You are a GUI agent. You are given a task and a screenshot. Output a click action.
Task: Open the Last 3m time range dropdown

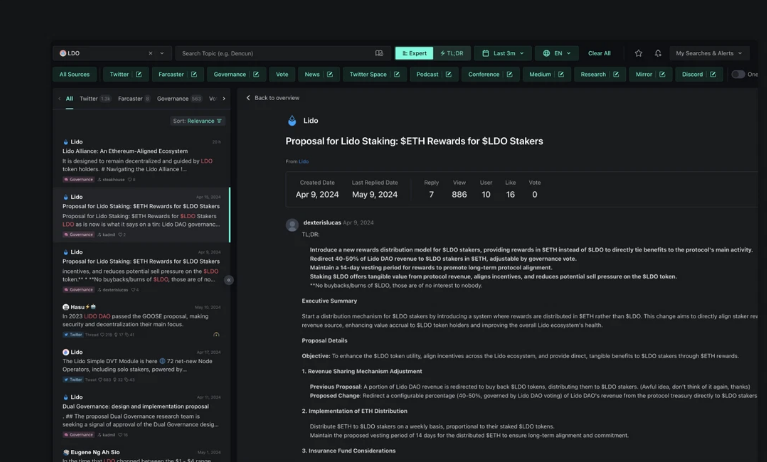tap(503, 53)
